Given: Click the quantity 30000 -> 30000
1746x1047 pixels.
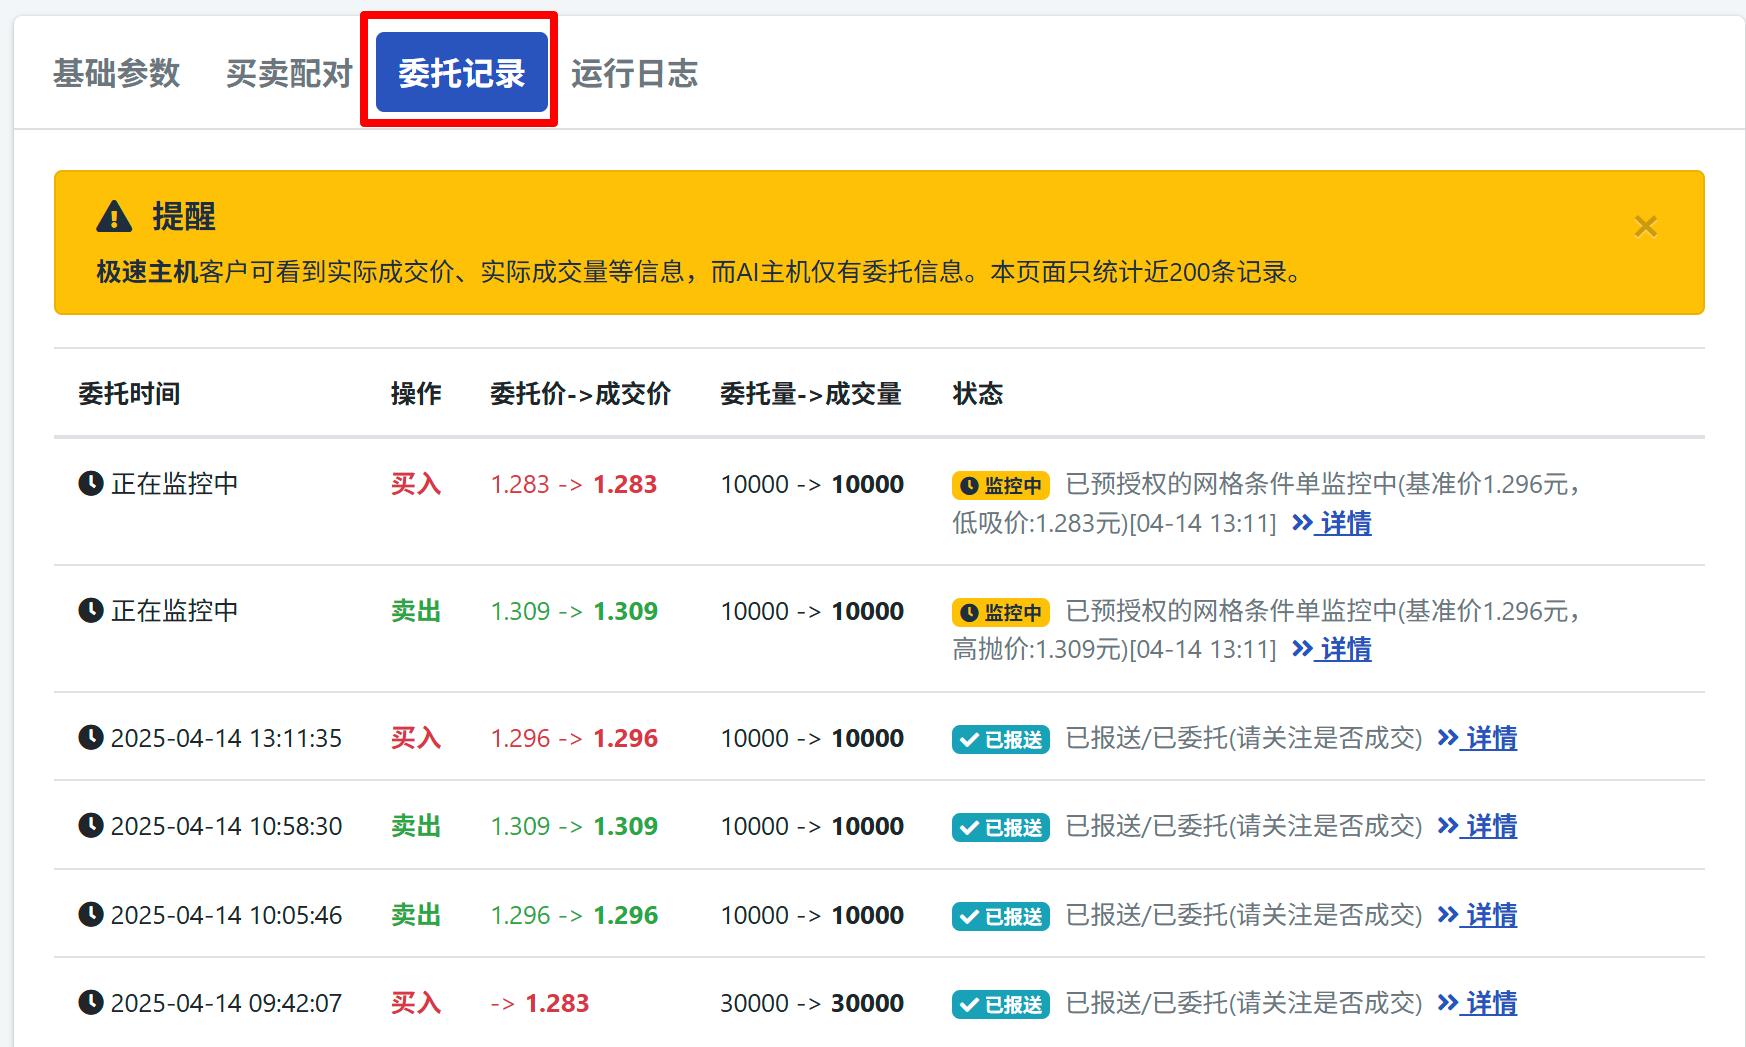Looking at the screenshot, I should 812,1003.
